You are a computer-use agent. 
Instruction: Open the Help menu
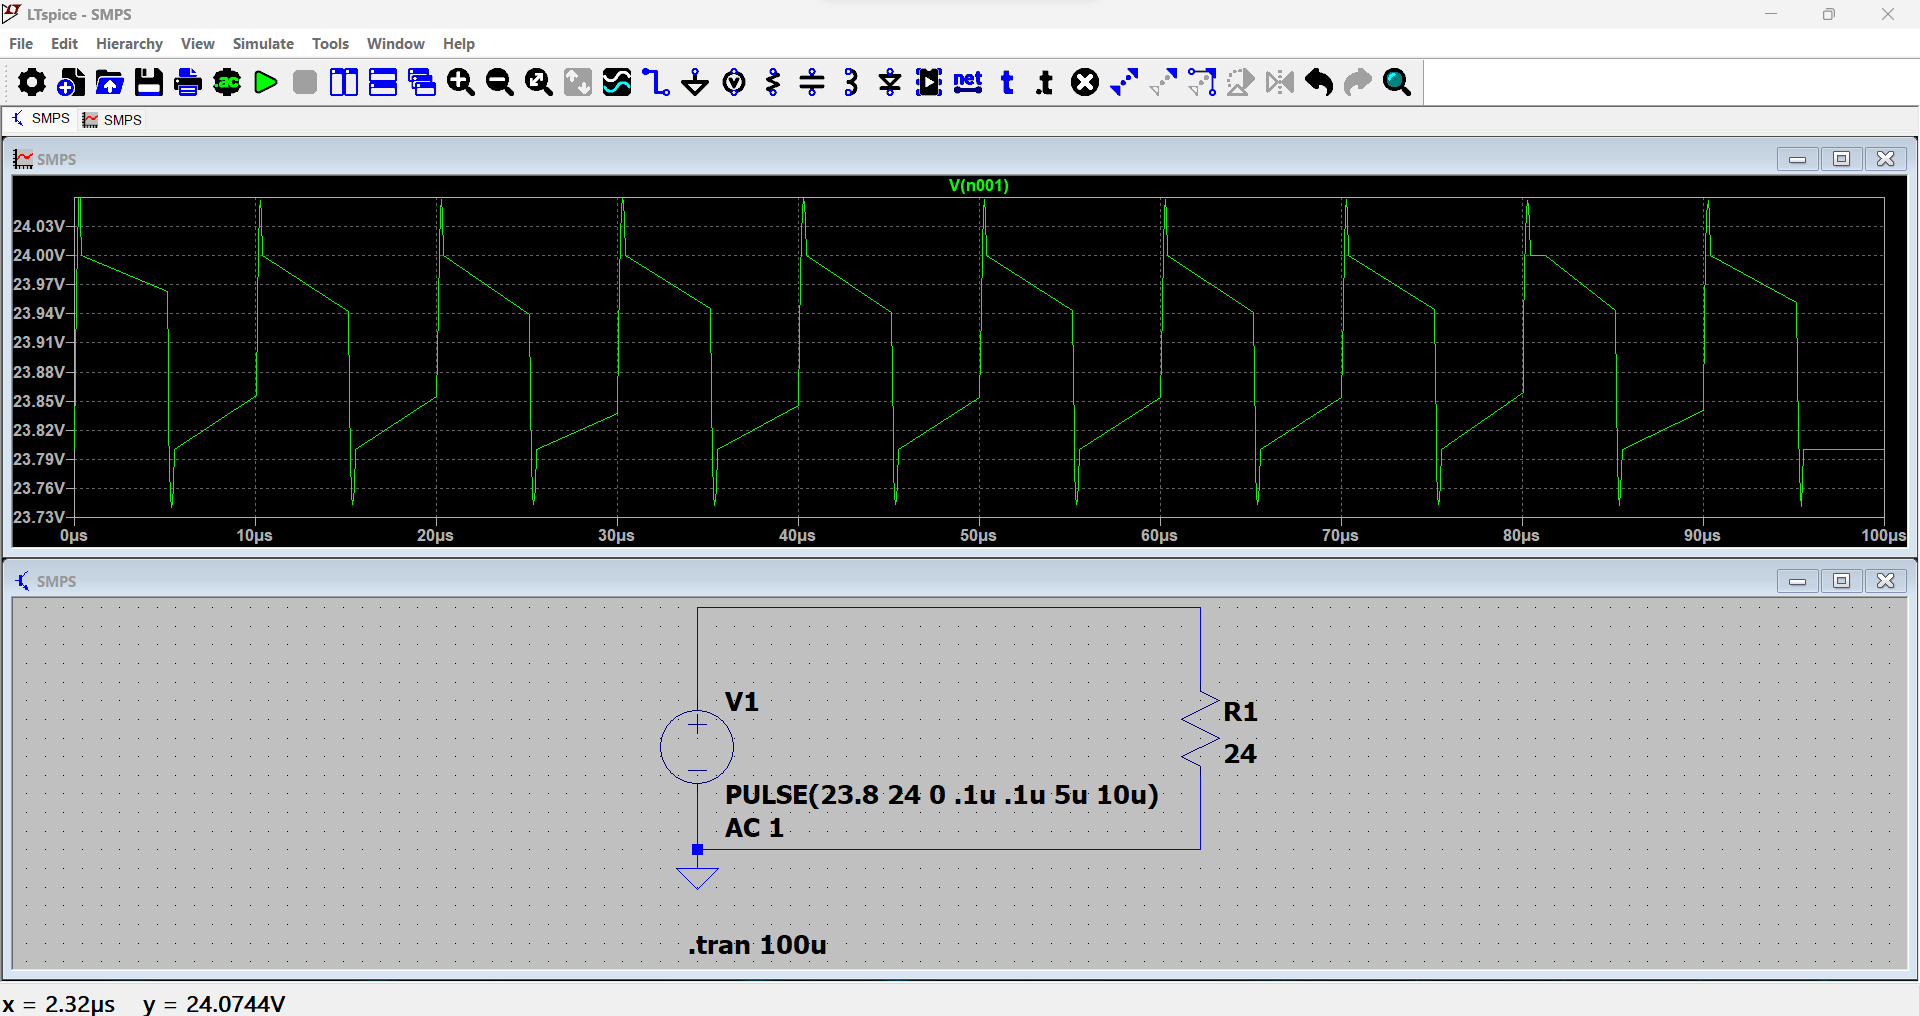coord(459,44)
